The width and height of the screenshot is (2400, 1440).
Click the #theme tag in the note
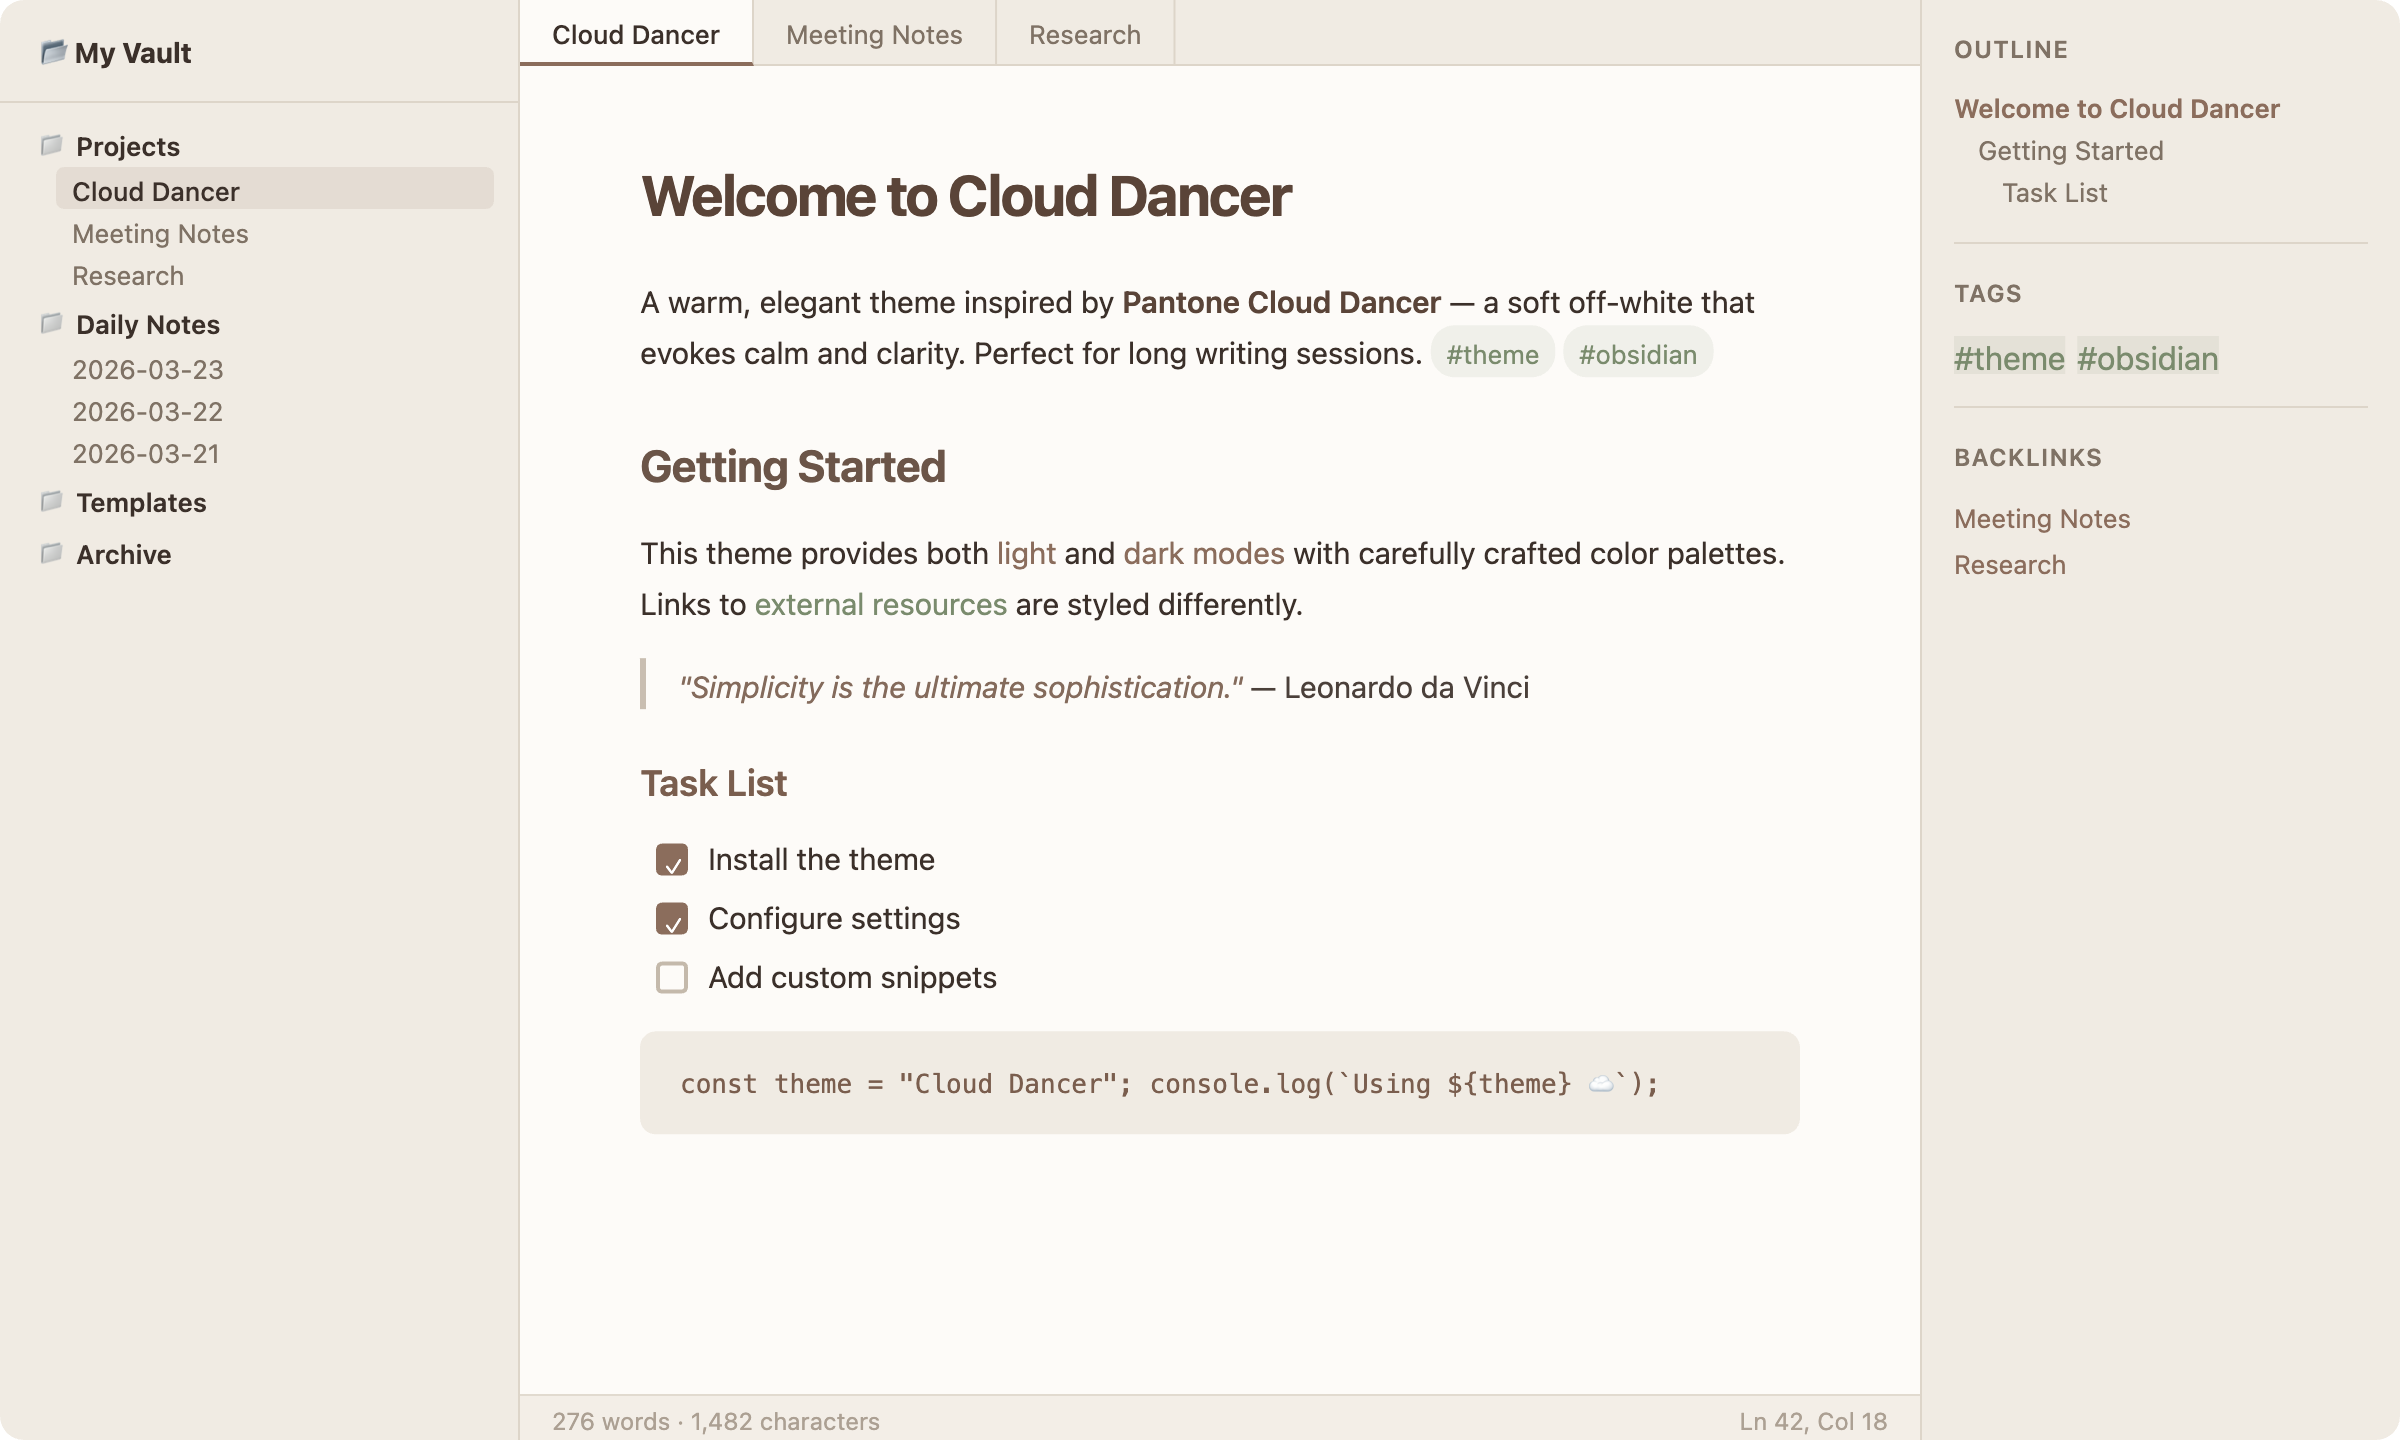(1492, 354)
